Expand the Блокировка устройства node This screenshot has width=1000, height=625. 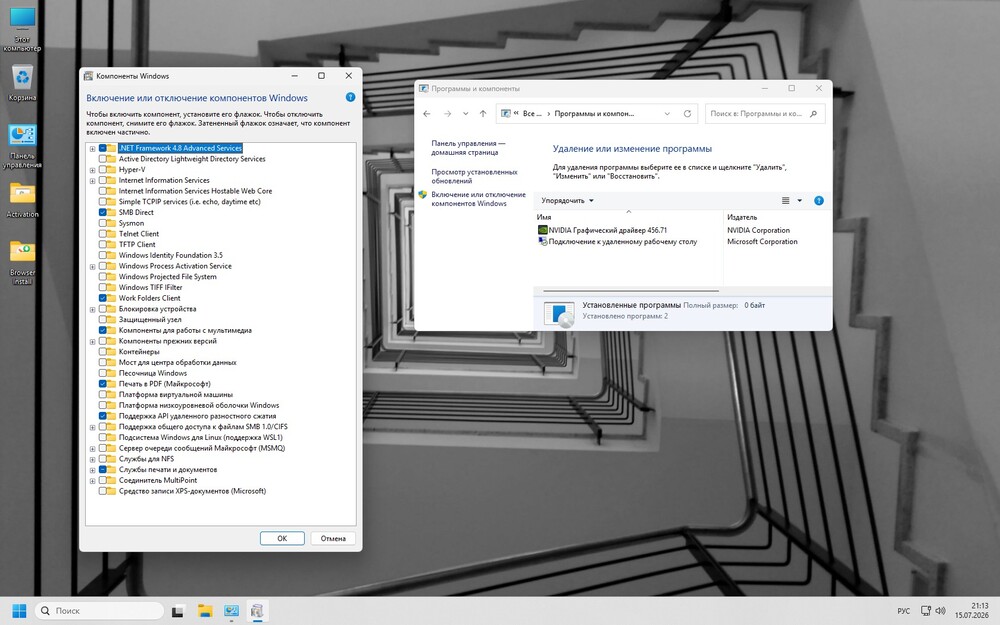[92, 309]
